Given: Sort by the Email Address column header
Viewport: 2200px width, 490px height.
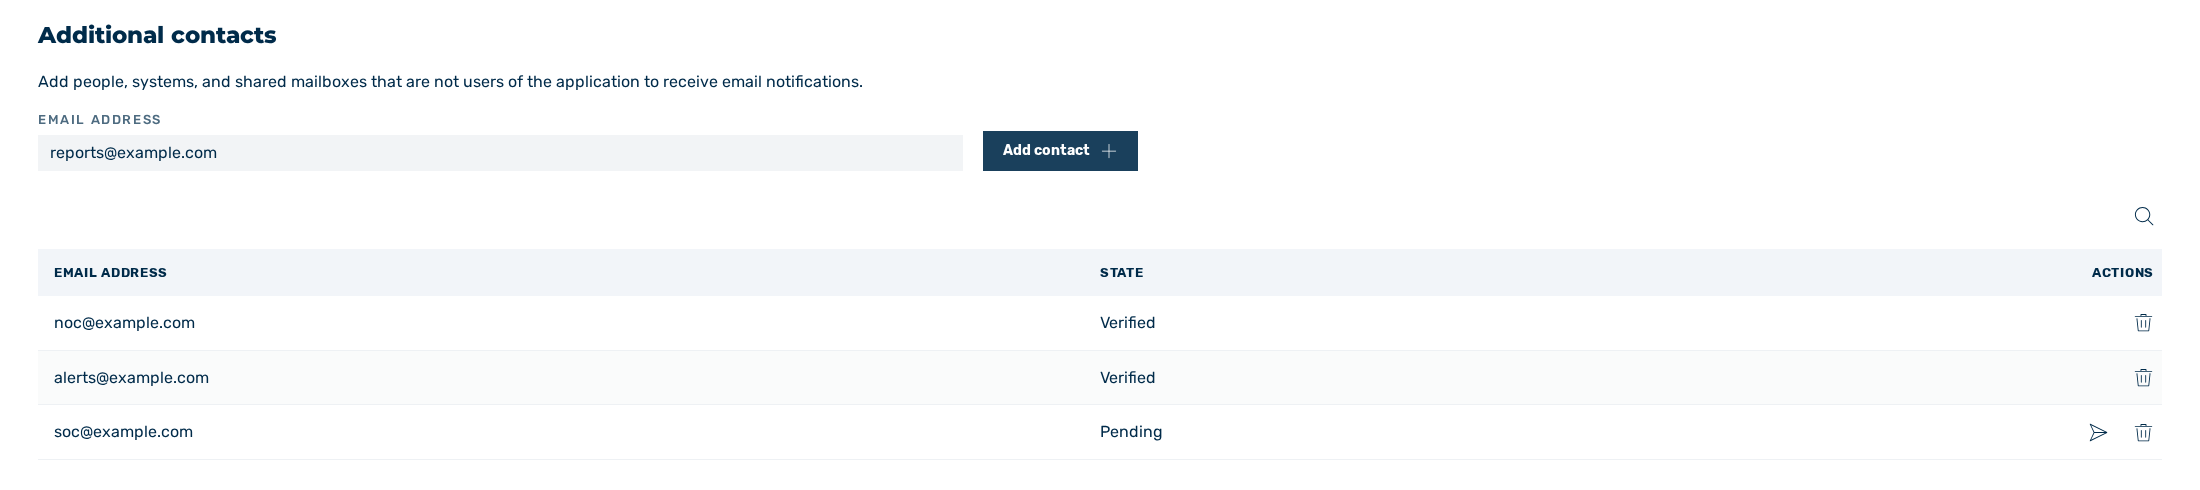Looking at the screenshot, I should (x=110, y=272).
